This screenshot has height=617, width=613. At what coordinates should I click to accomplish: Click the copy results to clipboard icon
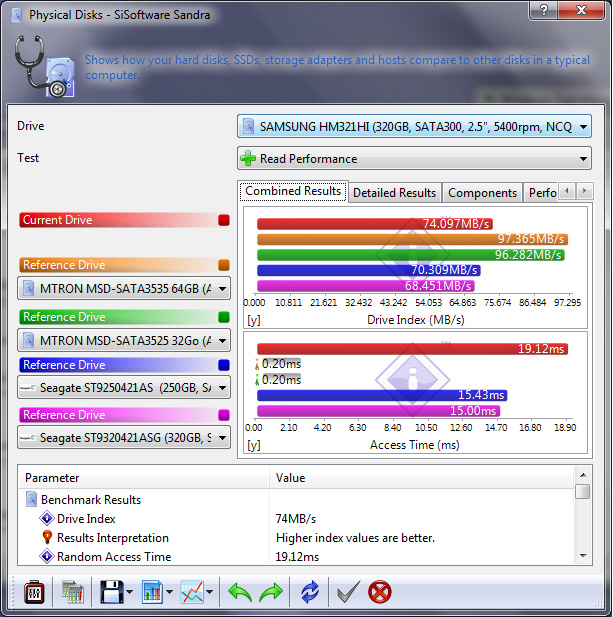(73, 592)
